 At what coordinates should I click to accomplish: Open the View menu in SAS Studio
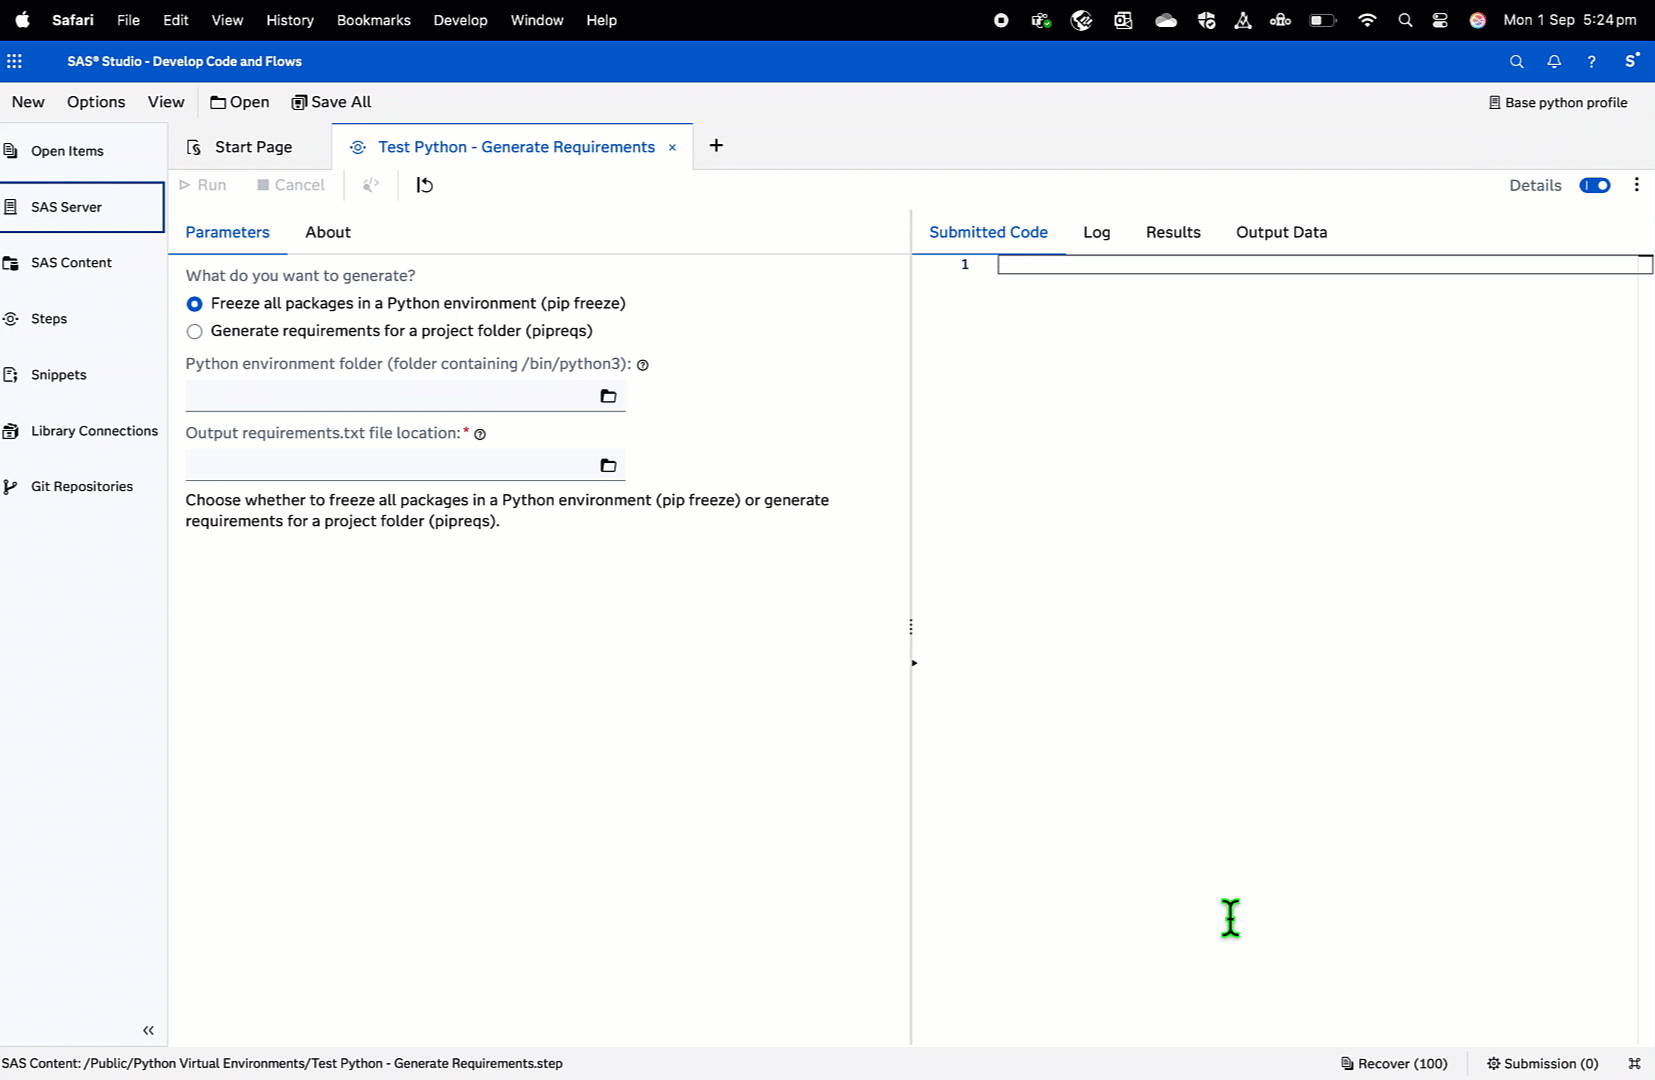click(x=166, y=102)
